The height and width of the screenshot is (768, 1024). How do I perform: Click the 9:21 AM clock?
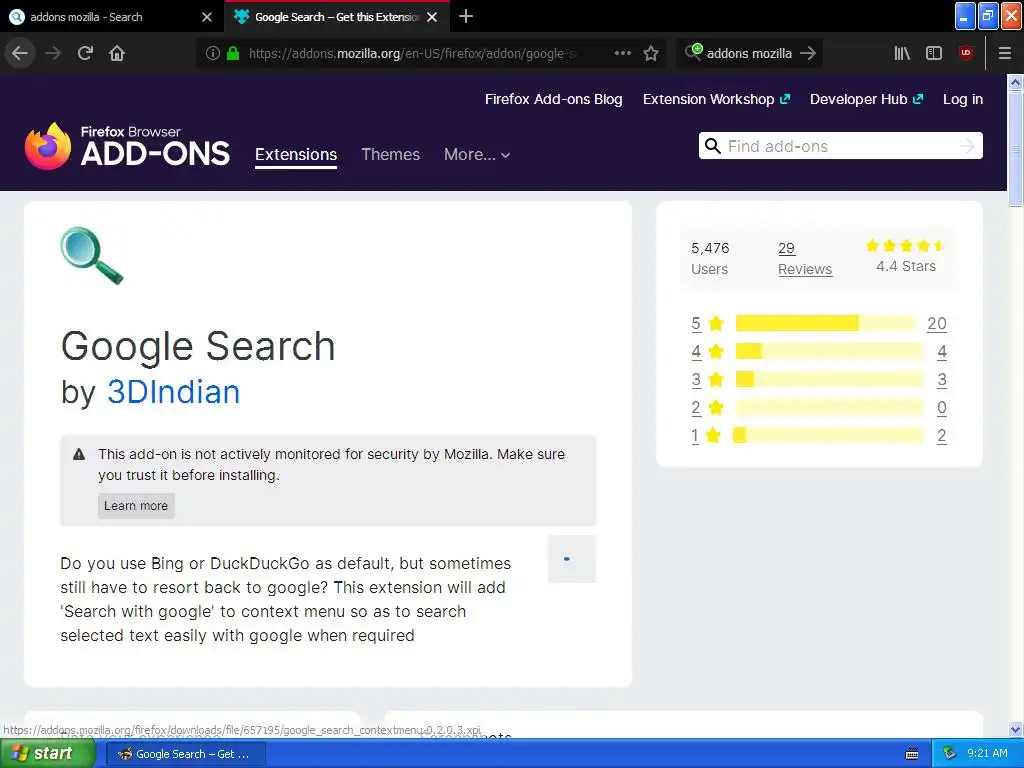pyautogui.click(x=987, y=754)
